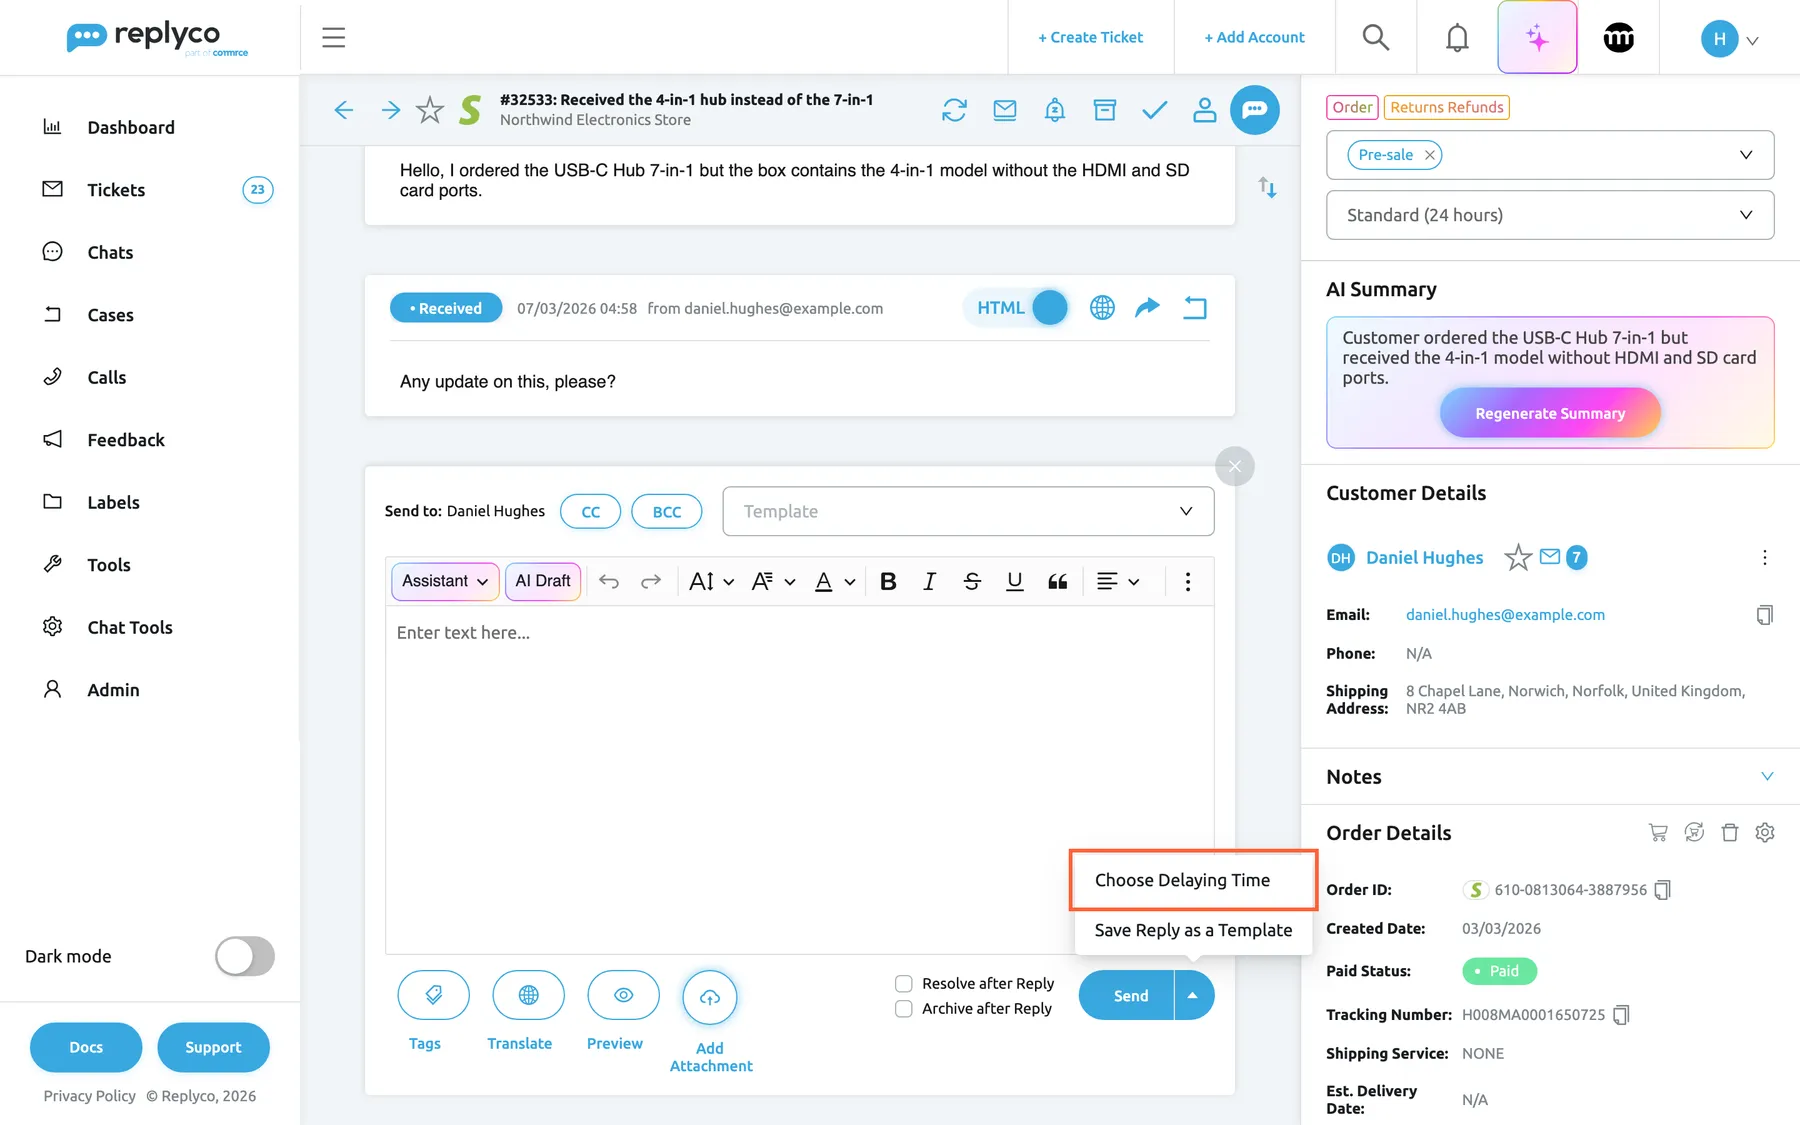
Task: Click the AI Draft button
Action: pos(543,581)
